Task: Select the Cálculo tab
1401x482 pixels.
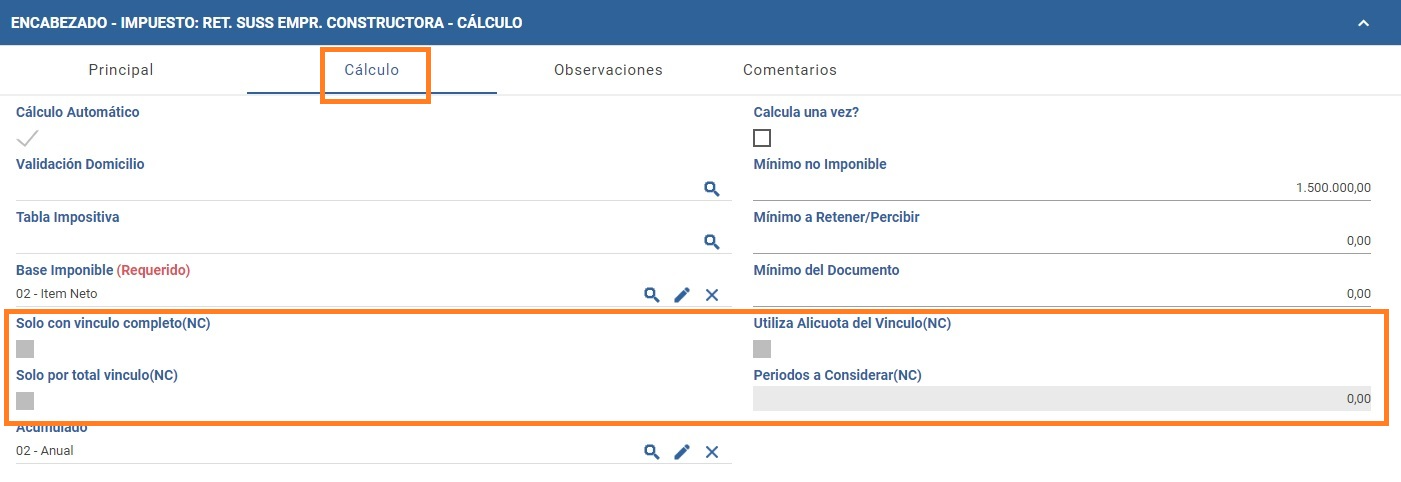Action: point(372,70)
